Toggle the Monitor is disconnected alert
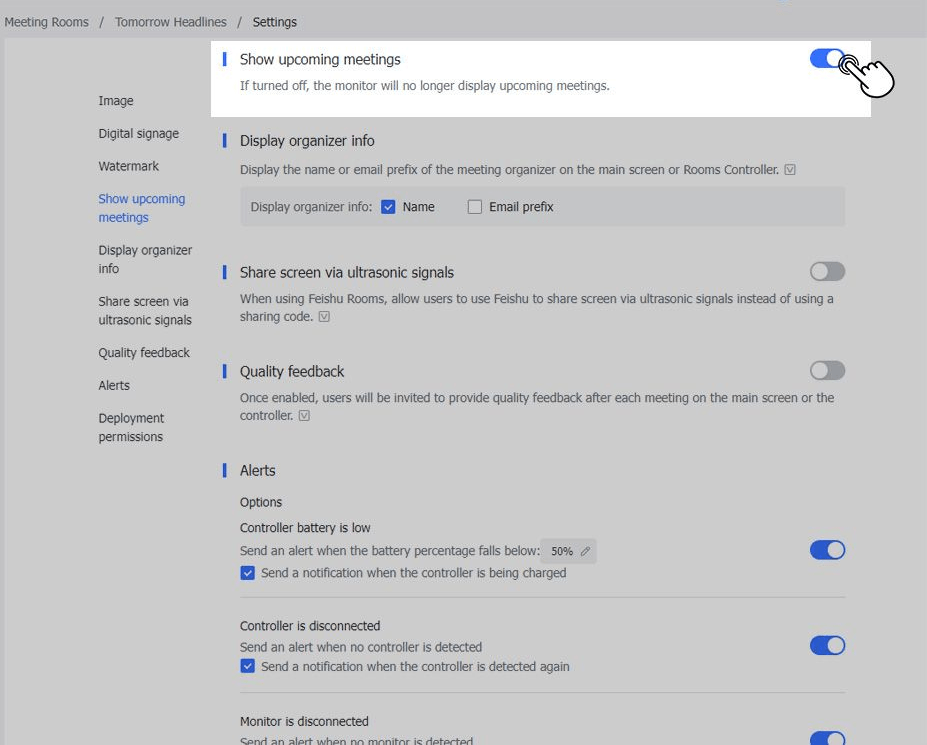Screen dimensions: 927x745 (x=826, y=738)
